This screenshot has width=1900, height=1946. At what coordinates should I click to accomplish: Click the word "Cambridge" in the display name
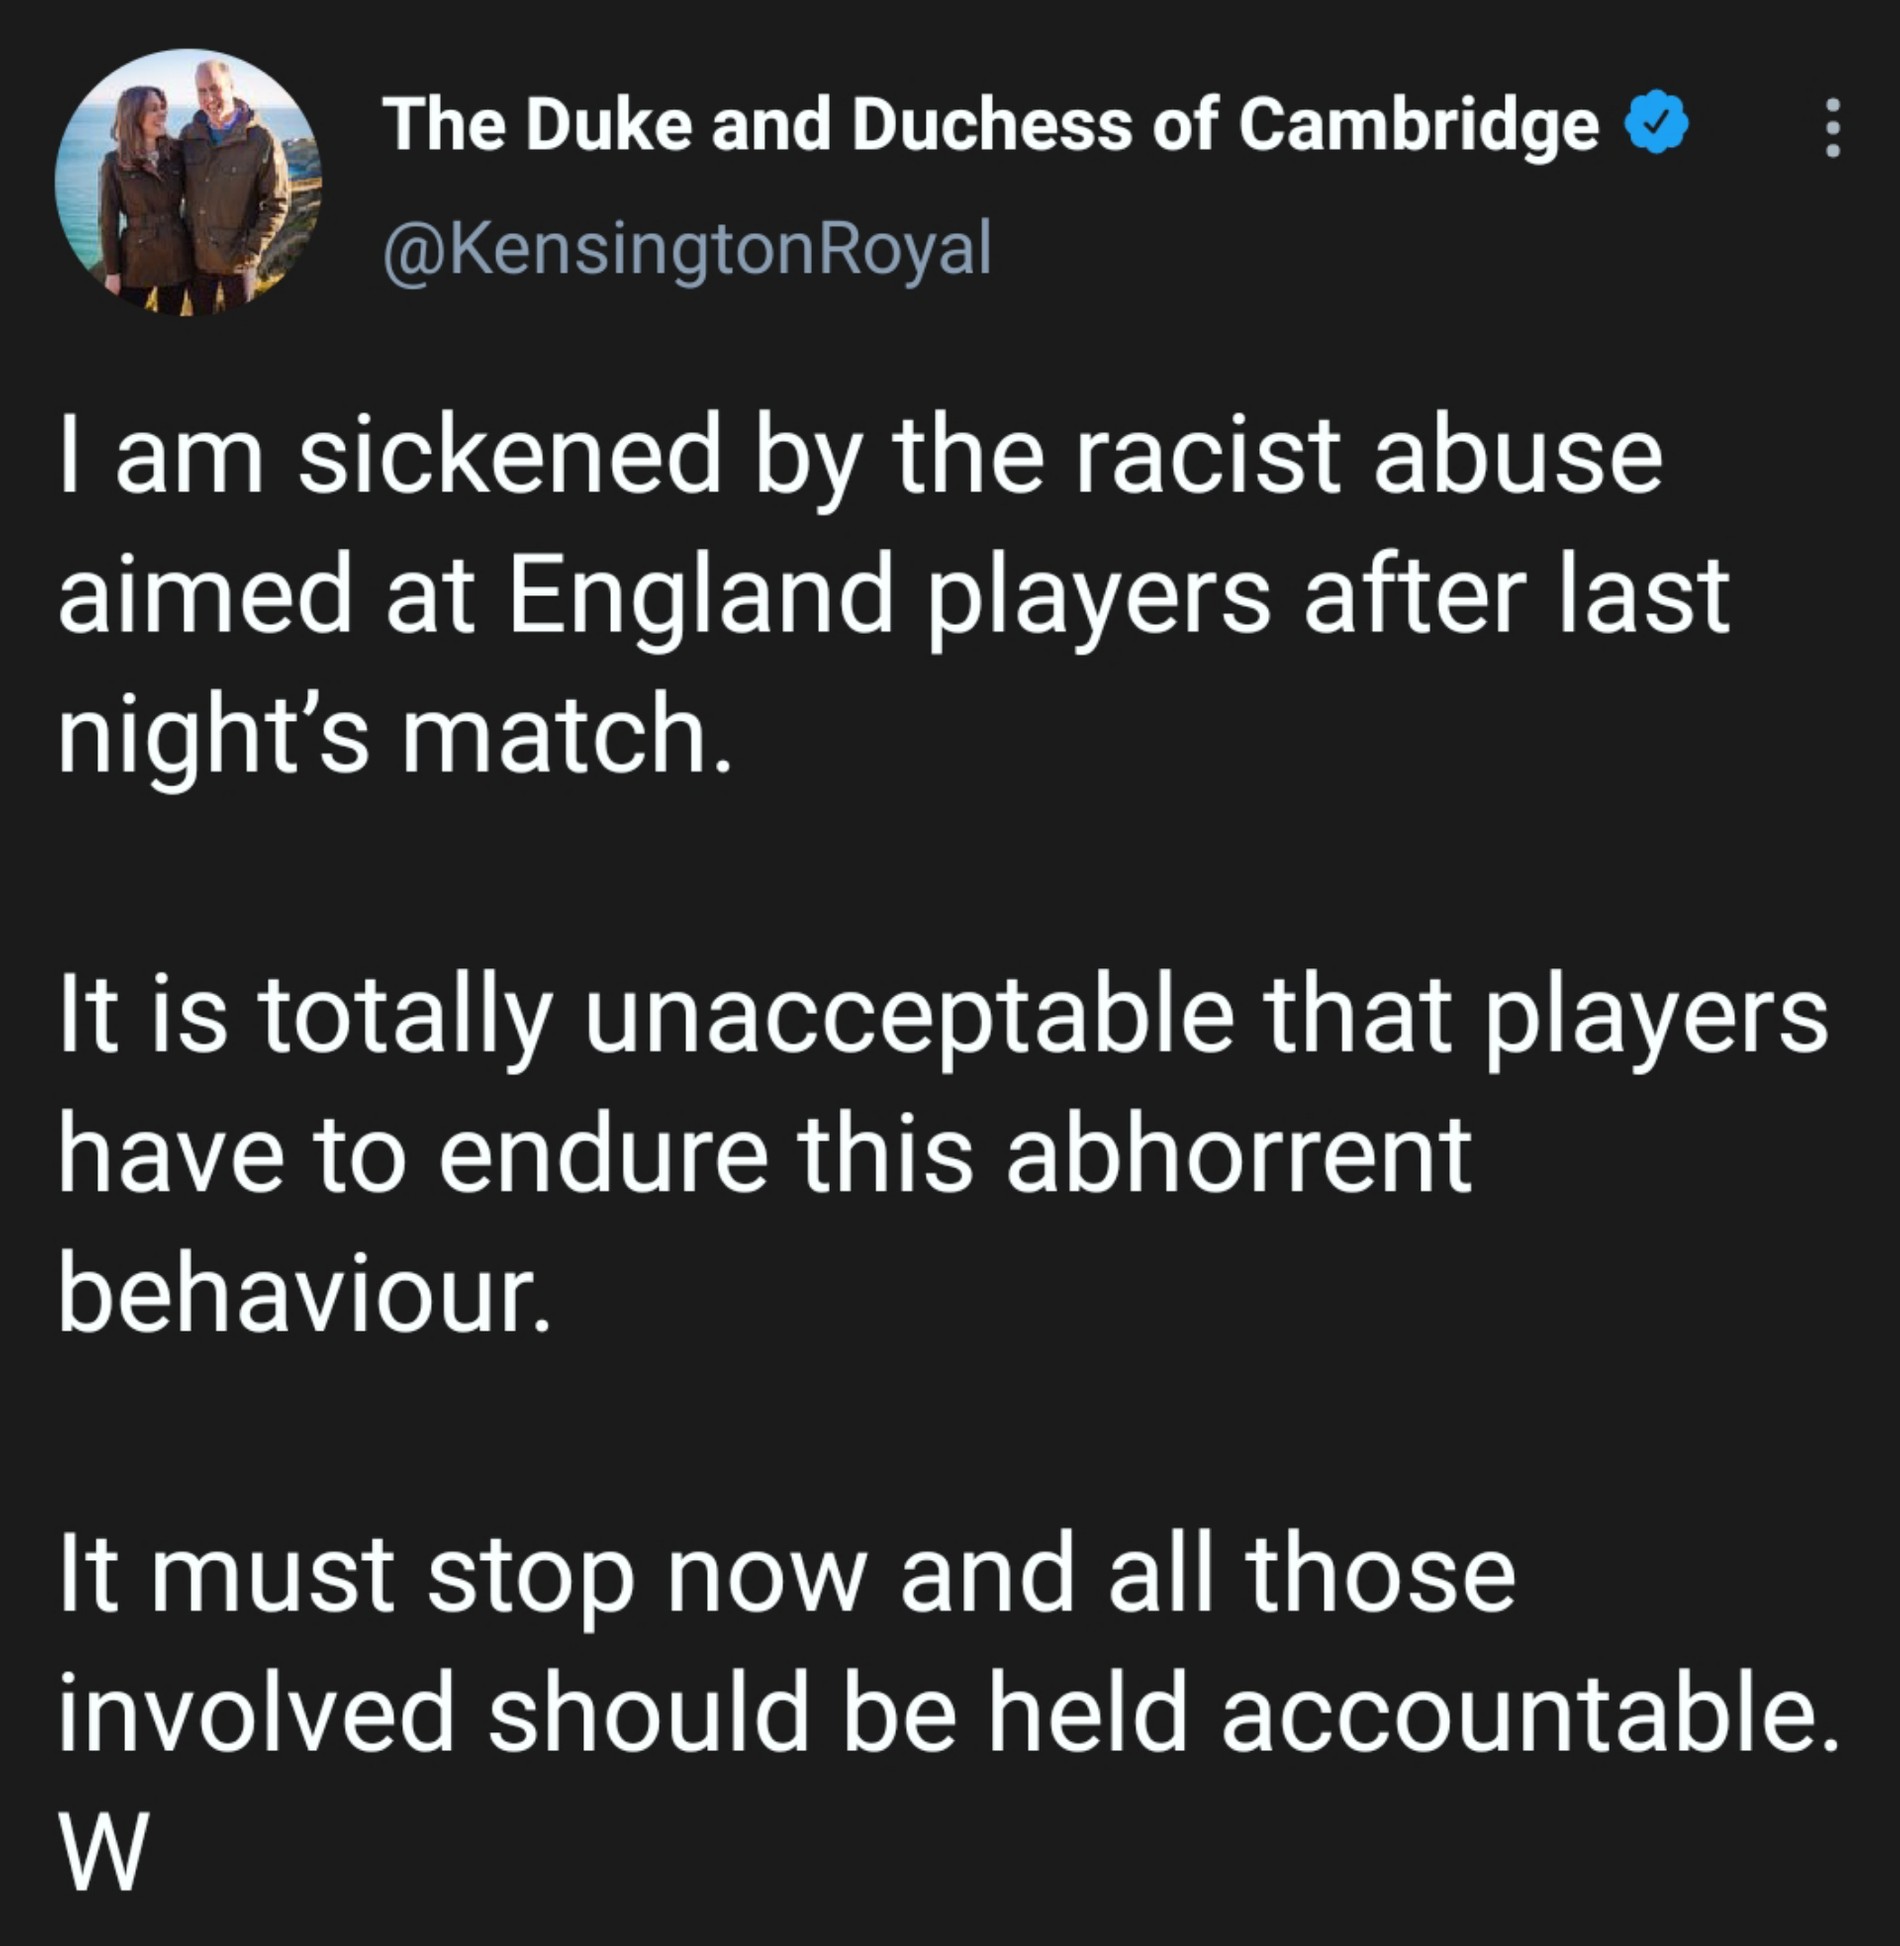coord(1418,125)
